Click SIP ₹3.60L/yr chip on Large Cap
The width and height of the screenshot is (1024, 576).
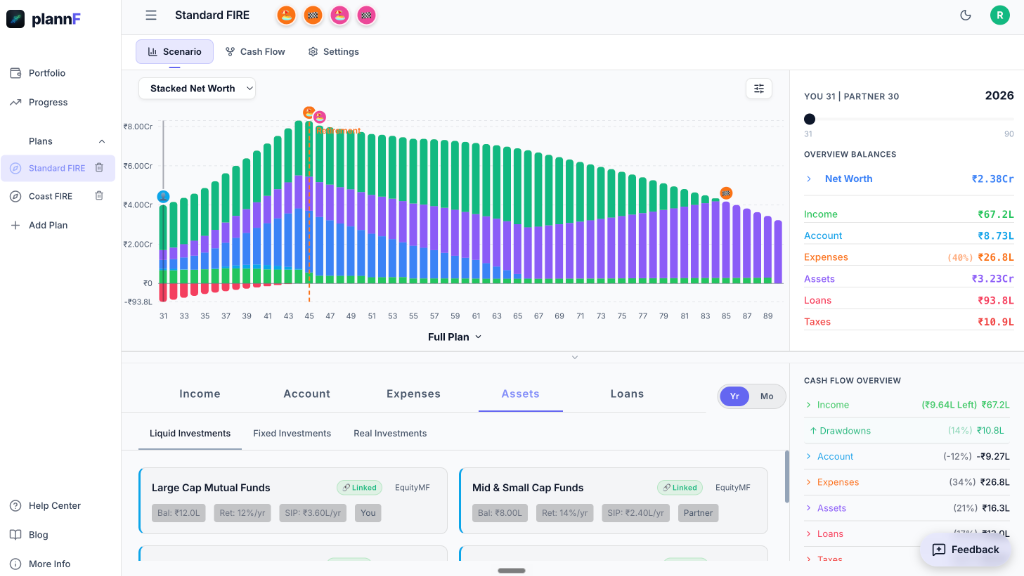pyautogui.click(x=313, y=513)
